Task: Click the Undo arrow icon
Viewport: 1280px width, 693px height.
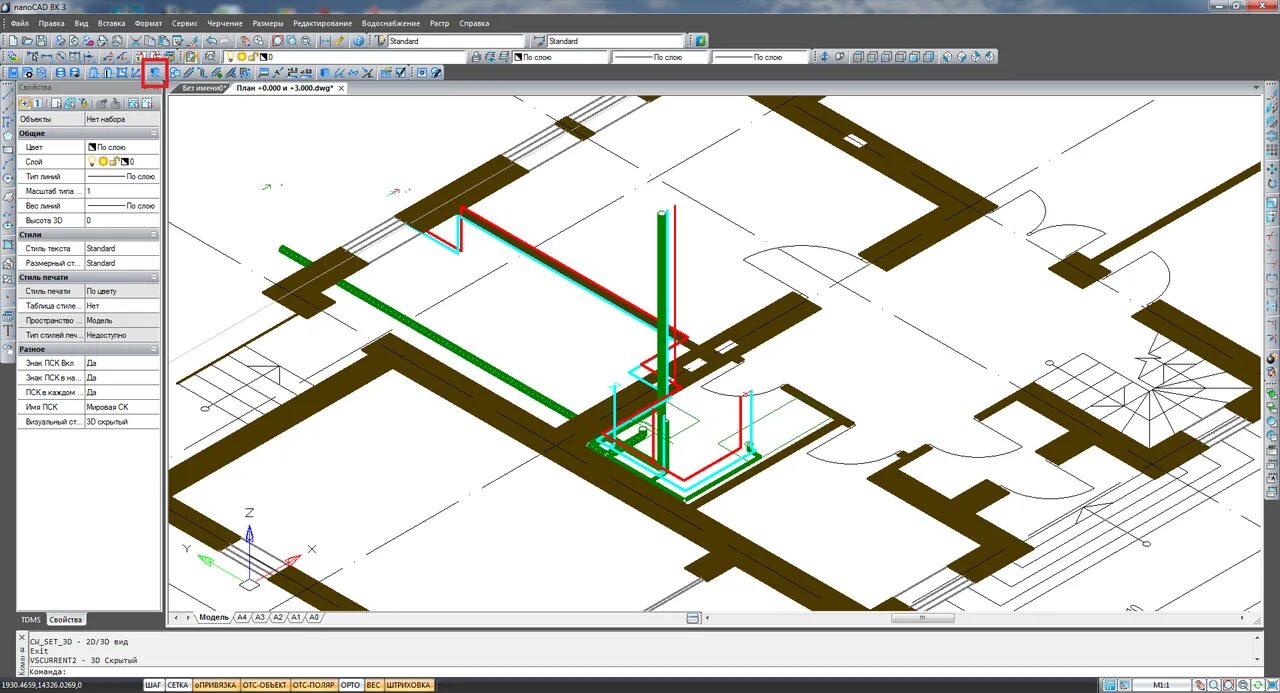Action: pyautogui.click(x=211, y=41)
